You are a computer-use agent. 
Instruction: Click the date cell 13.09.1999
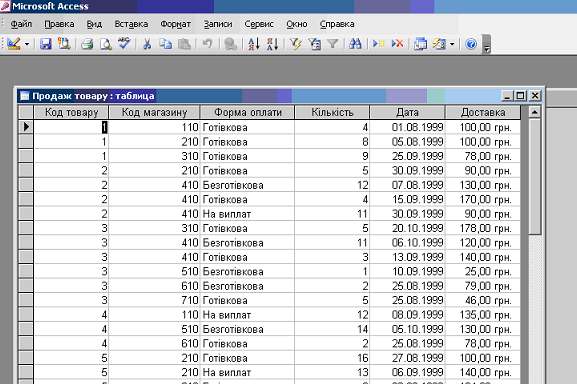(x=407, y=257)
